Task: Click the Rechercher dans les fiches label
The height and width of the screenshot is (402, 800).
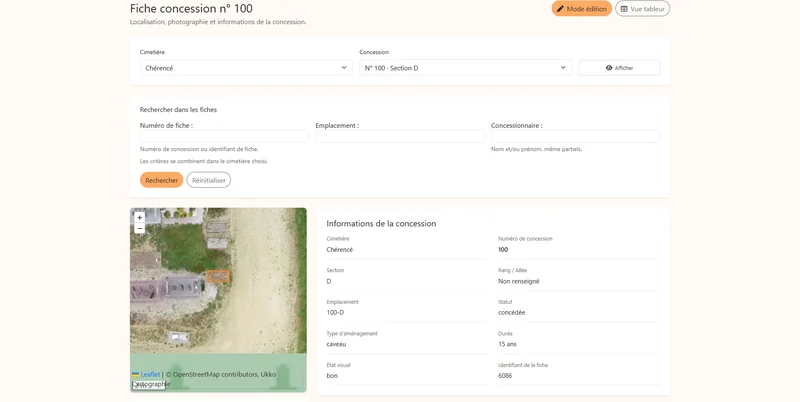Action: (x=178, y=110)
